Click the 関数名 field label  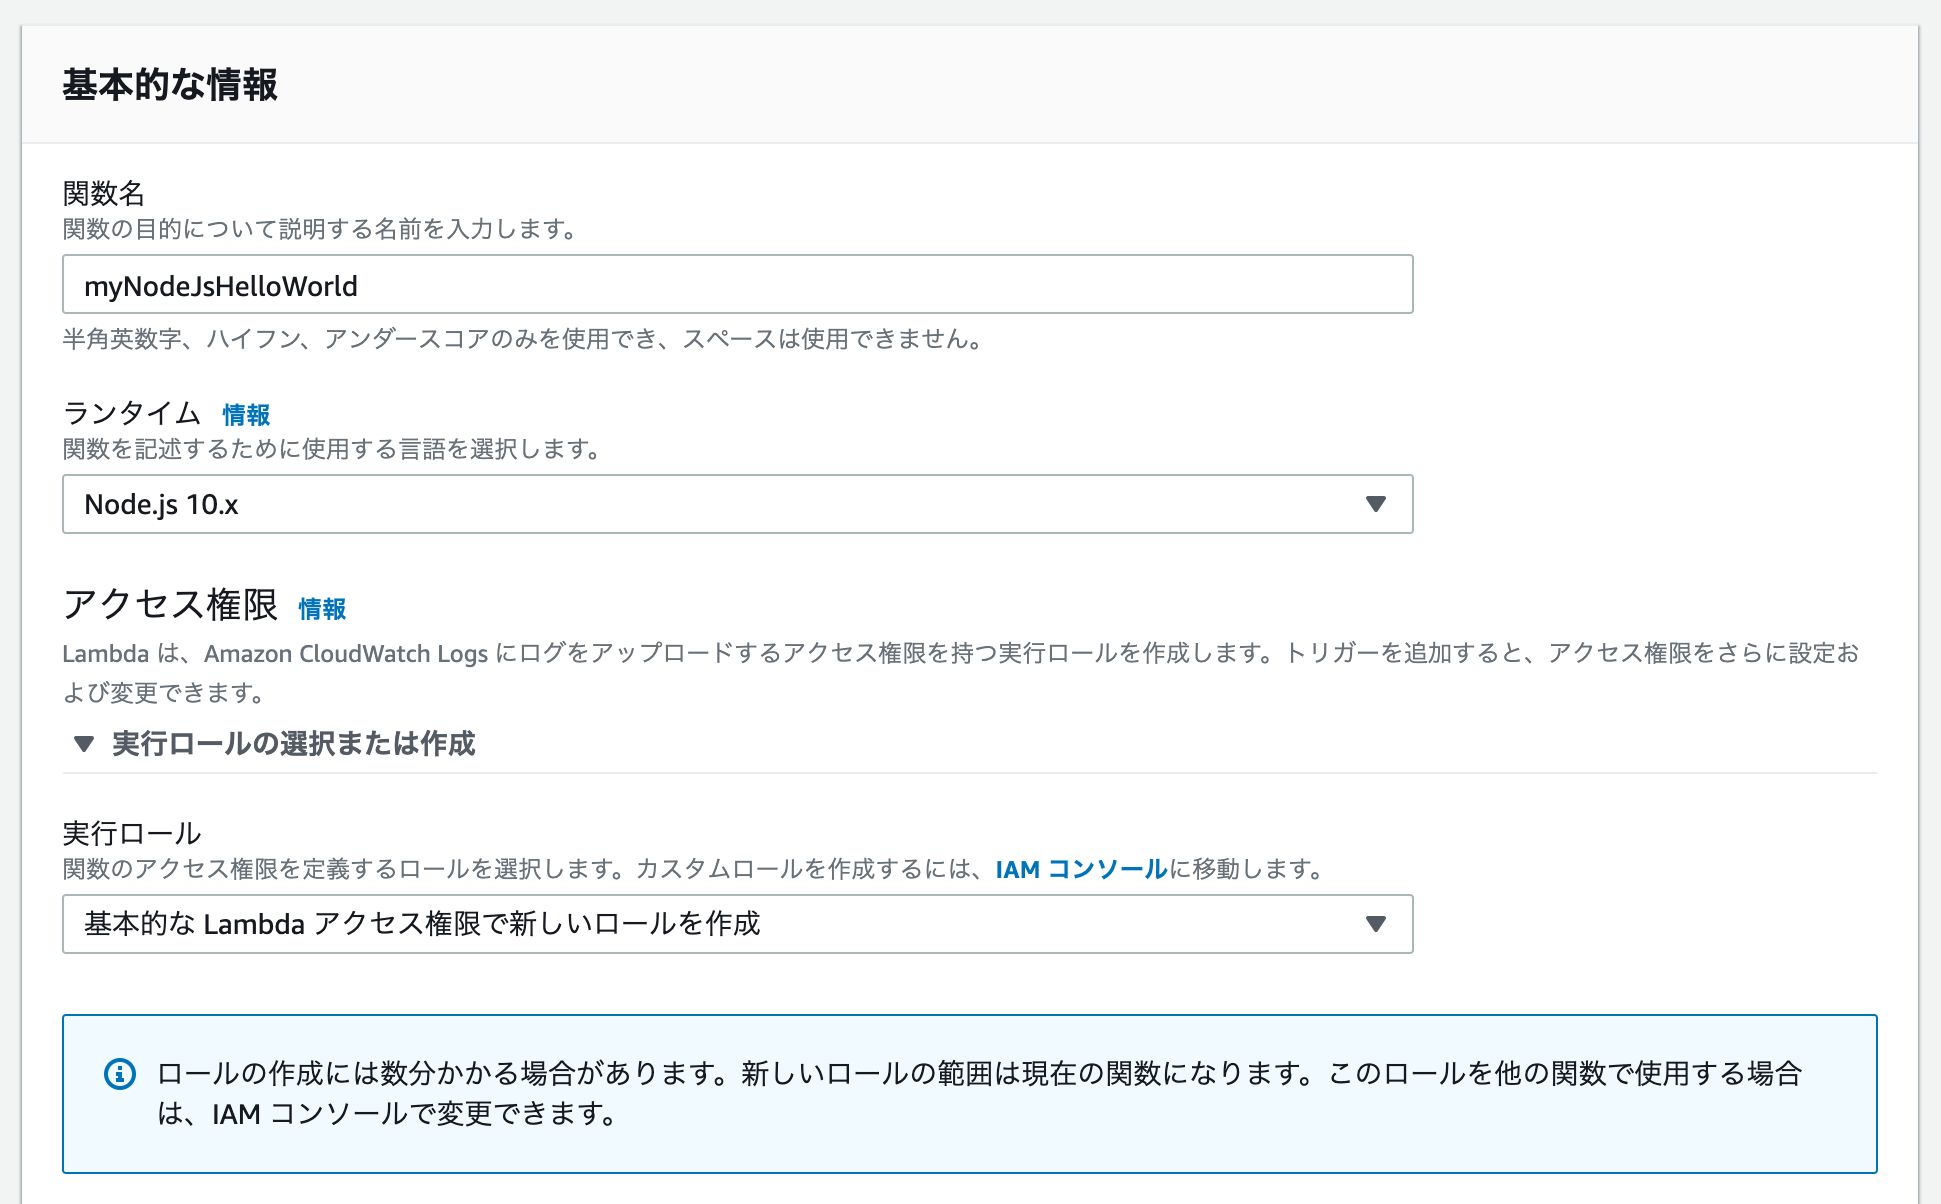[104, 193]
